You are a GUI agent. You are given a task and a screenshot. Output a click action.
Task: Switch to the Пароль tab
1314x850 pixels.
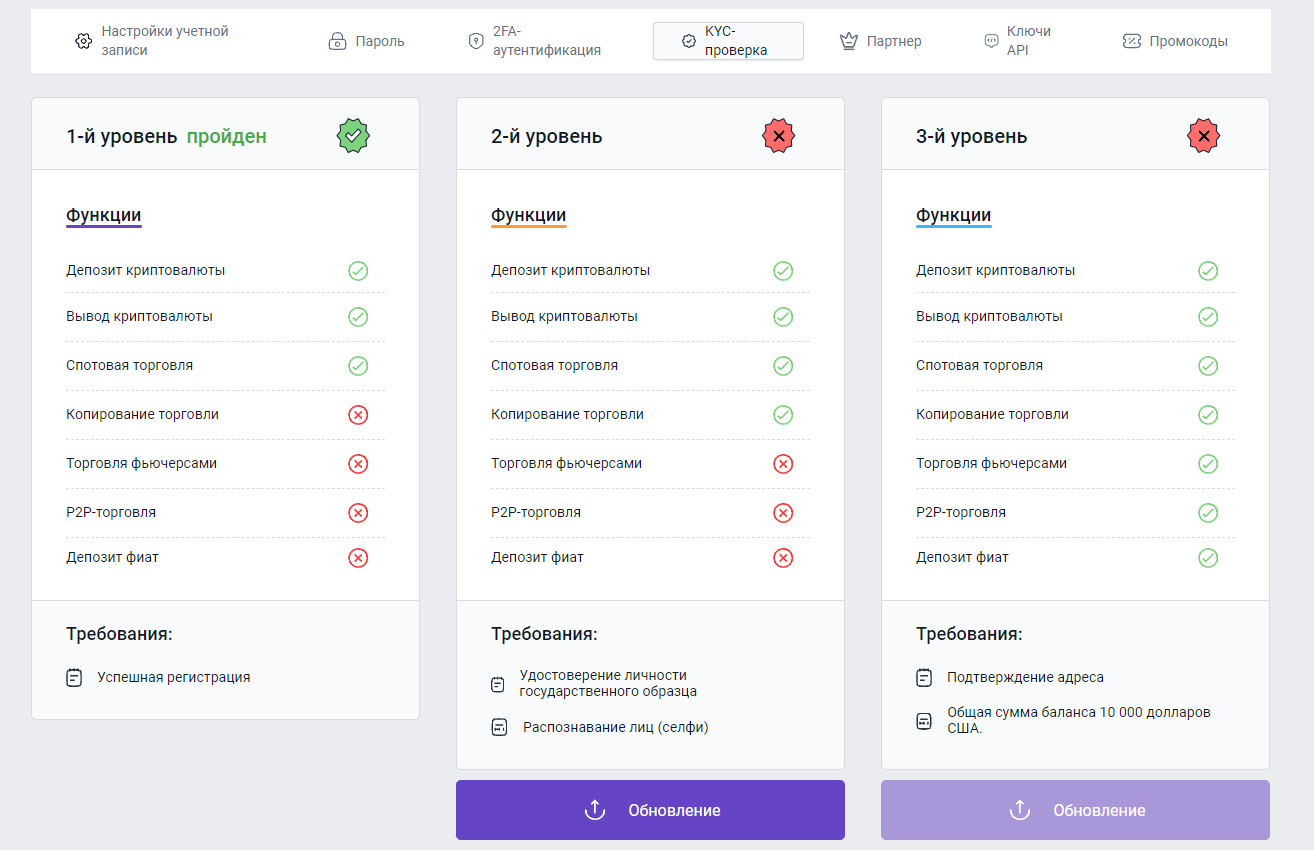[x=366, y=41]
